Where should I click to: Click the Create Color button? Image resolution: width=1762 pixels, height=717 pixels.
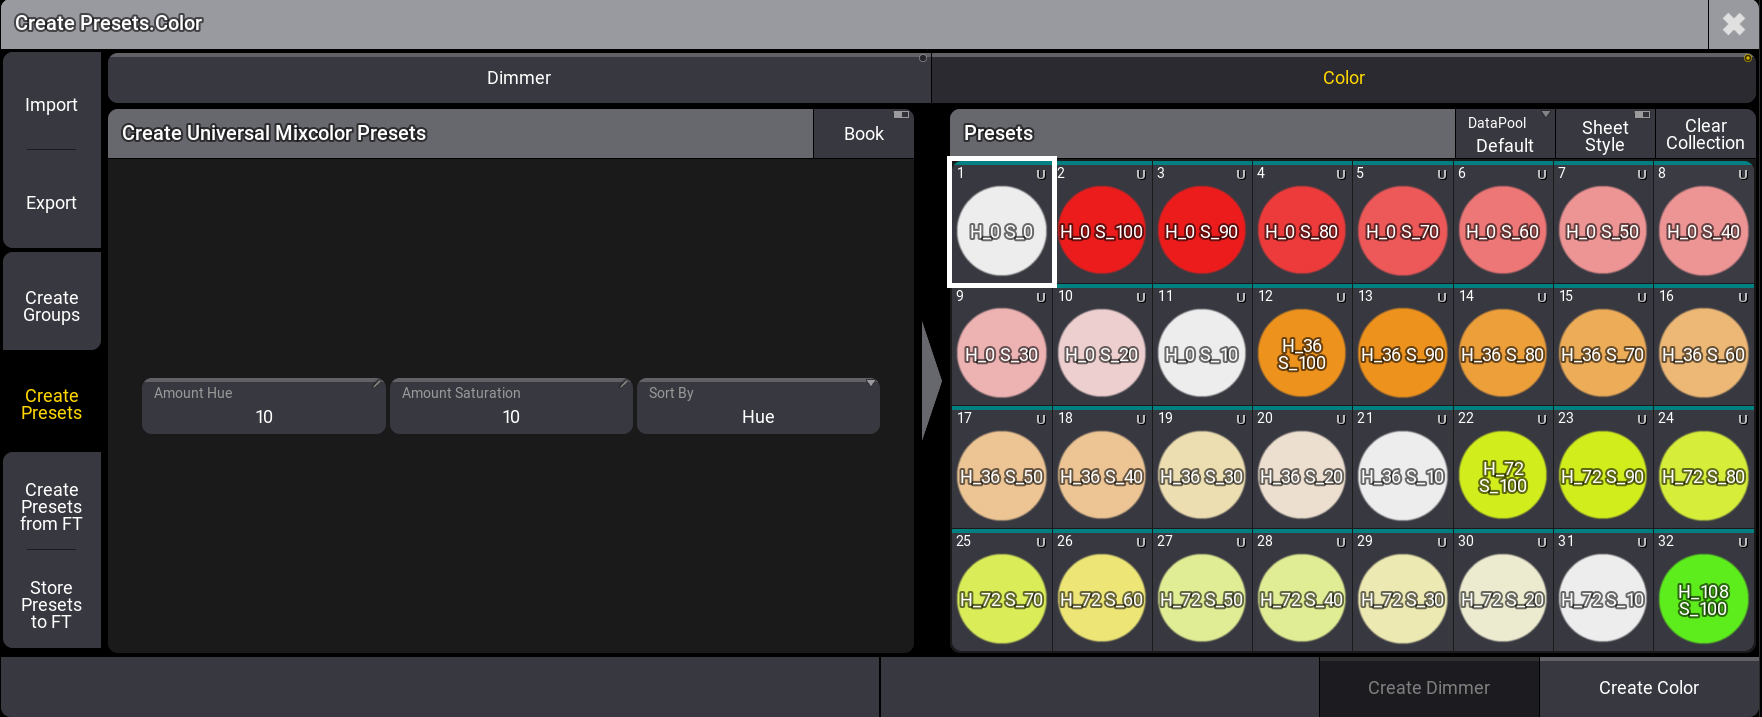pyautogui.click(x=1648, y=688)
